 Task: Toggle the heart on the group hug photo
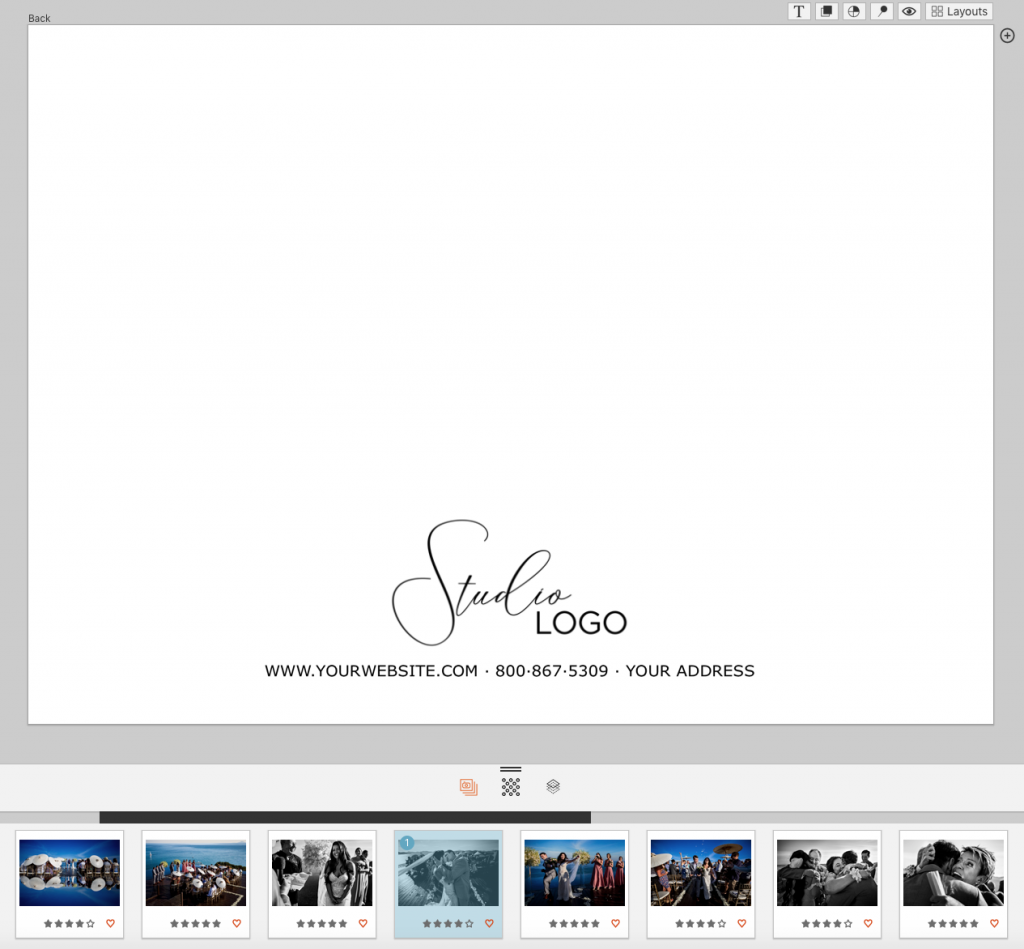[868, 924]
